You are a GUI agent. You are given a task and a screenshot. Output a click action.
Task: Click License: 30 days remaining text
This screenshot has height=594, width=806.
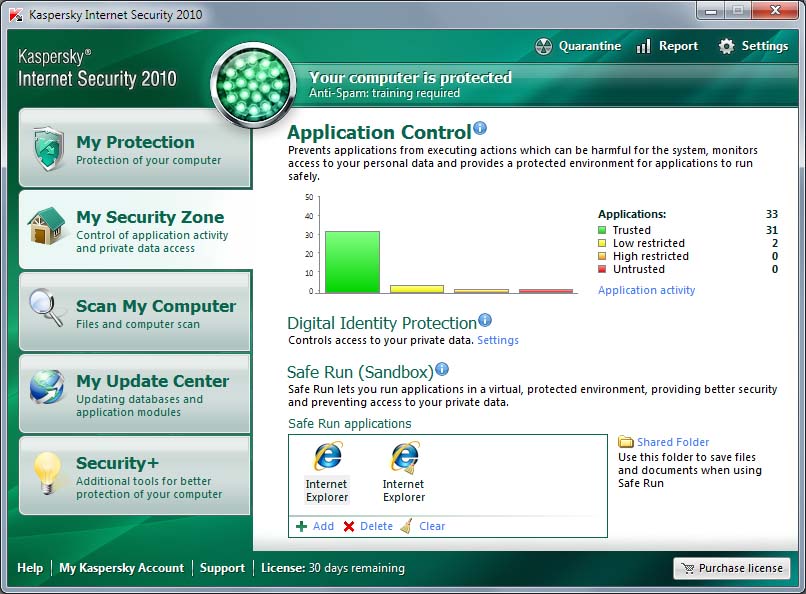(x=333, y=568)
